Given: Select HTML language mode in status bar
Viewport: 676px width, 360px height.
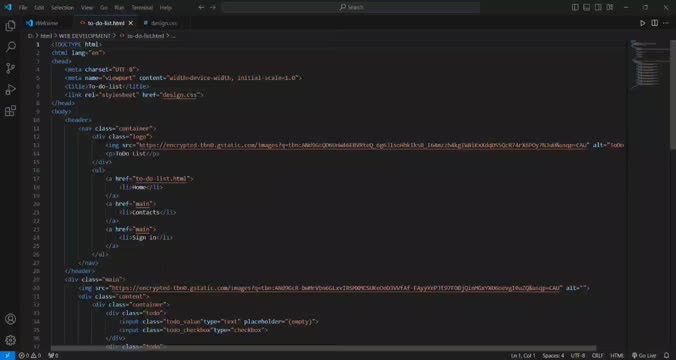Looking at the screenshot, I should tap(617, 356).
